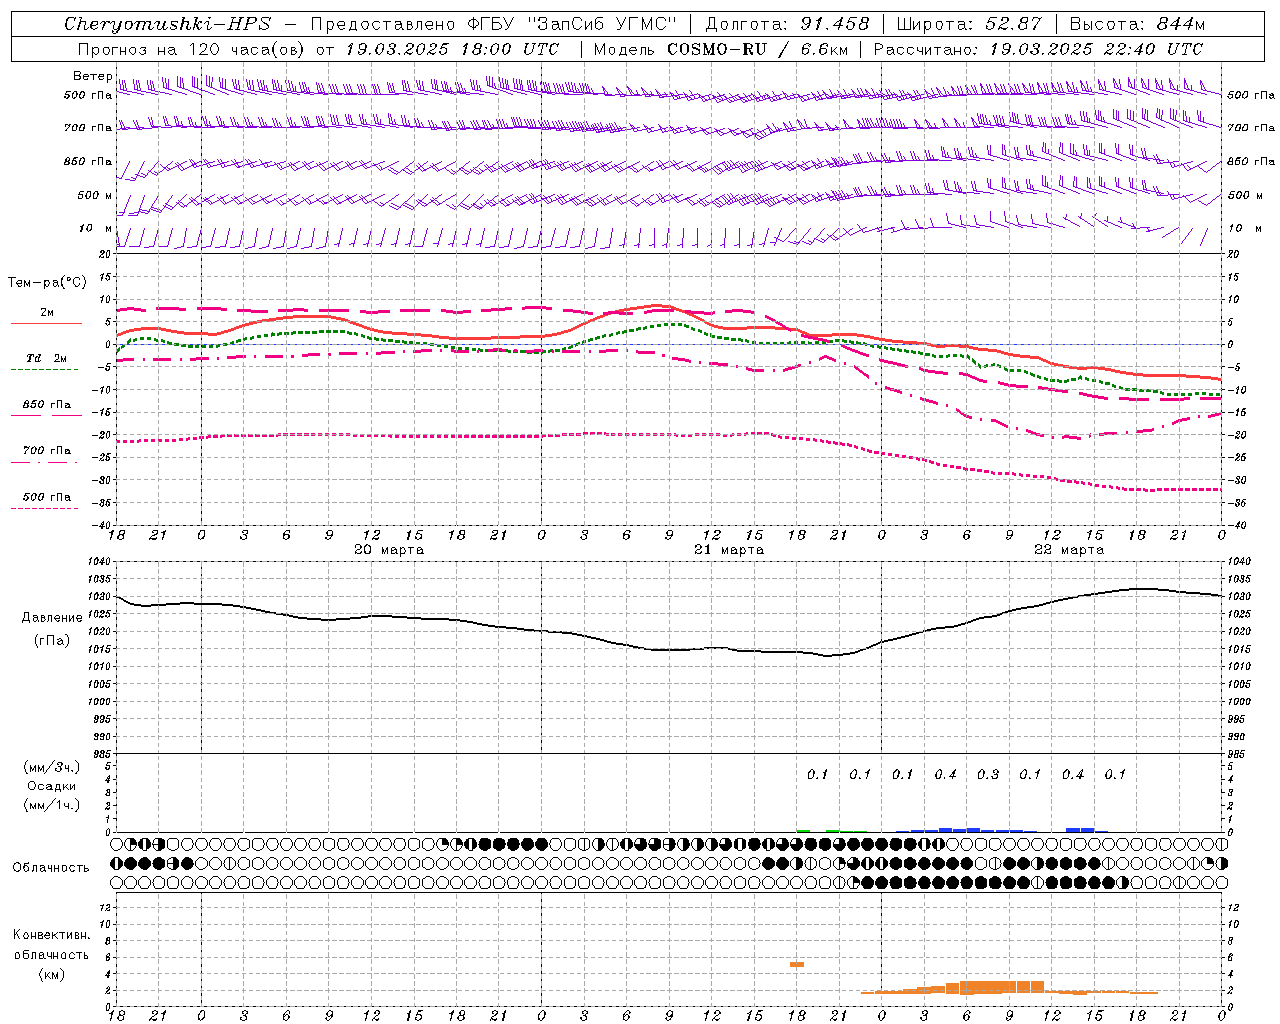Click the isolated orange convective bar near 18h

tap(797, 964)
